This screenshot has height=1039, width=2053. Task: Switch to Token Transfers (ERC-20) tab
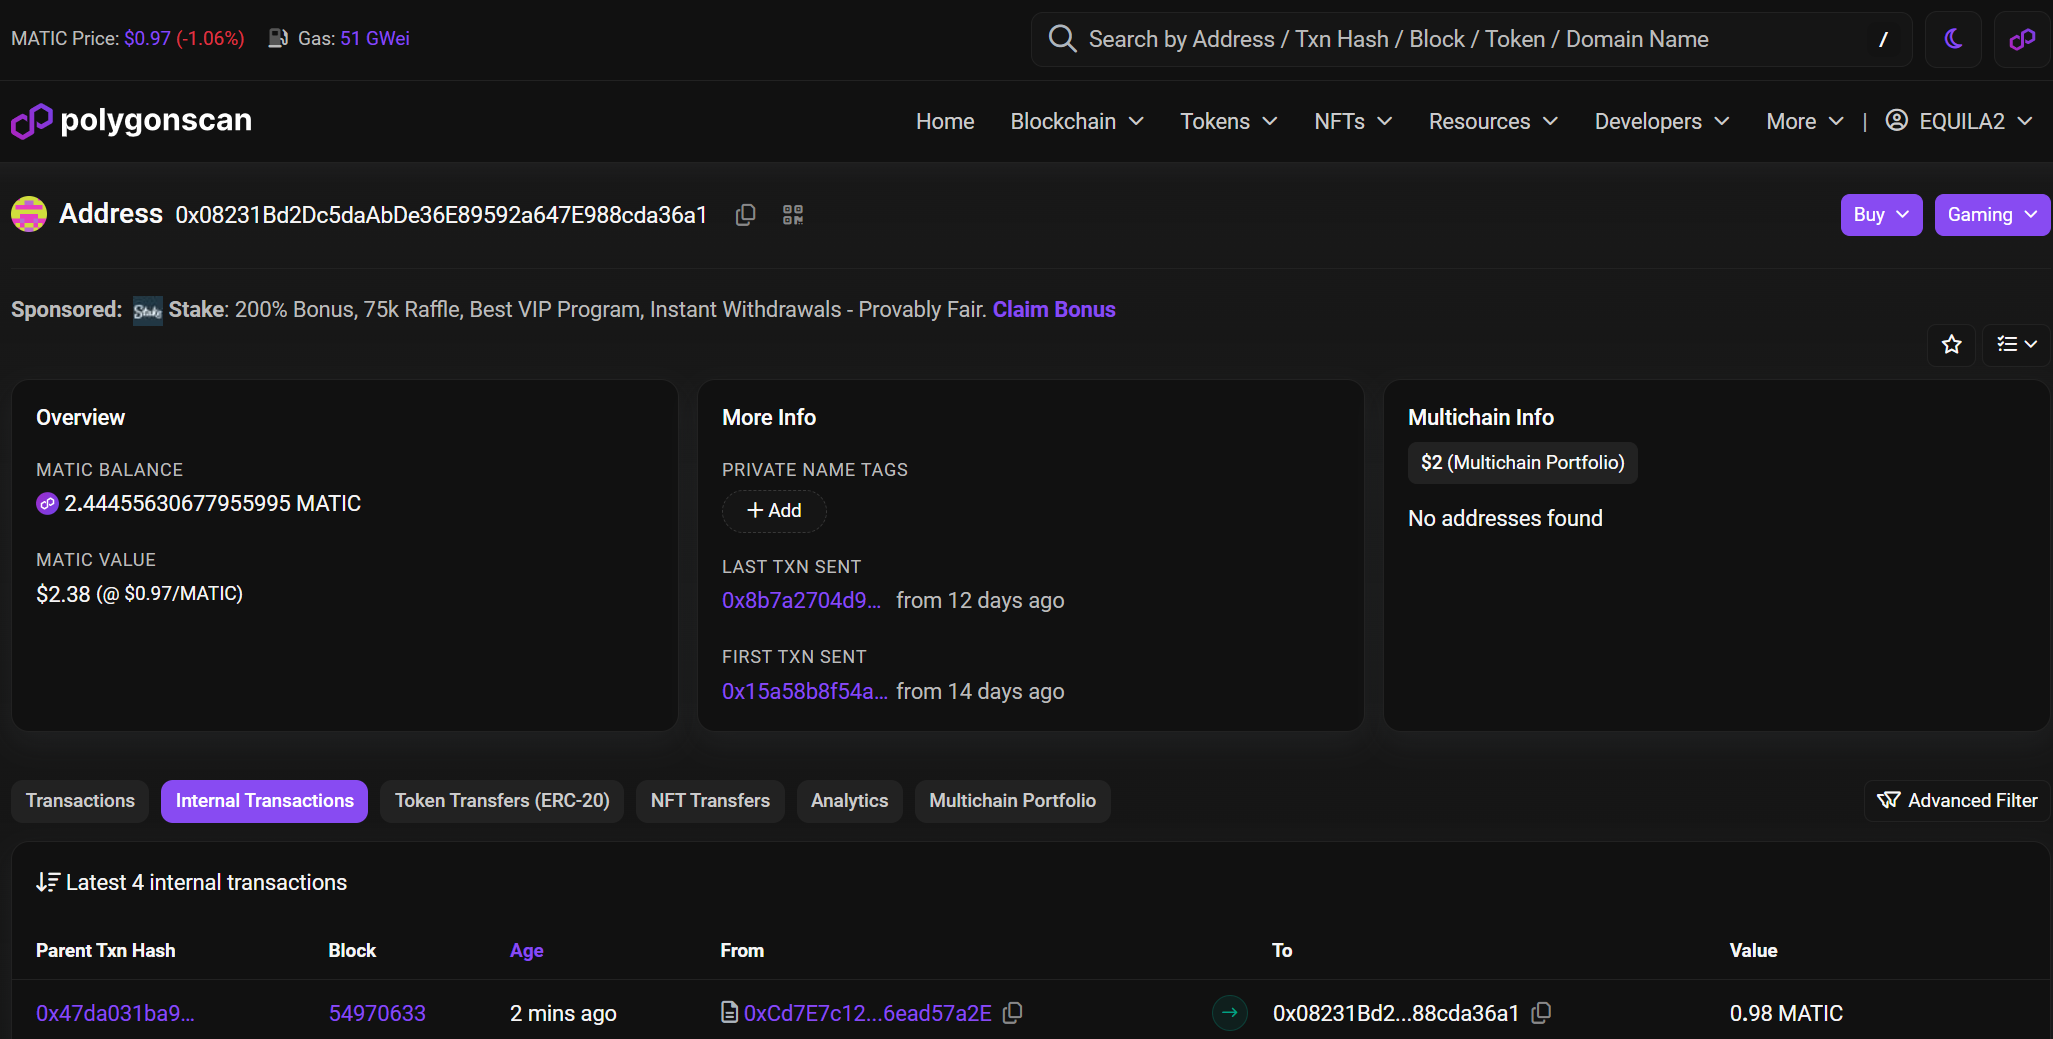[x=502, y=801]
